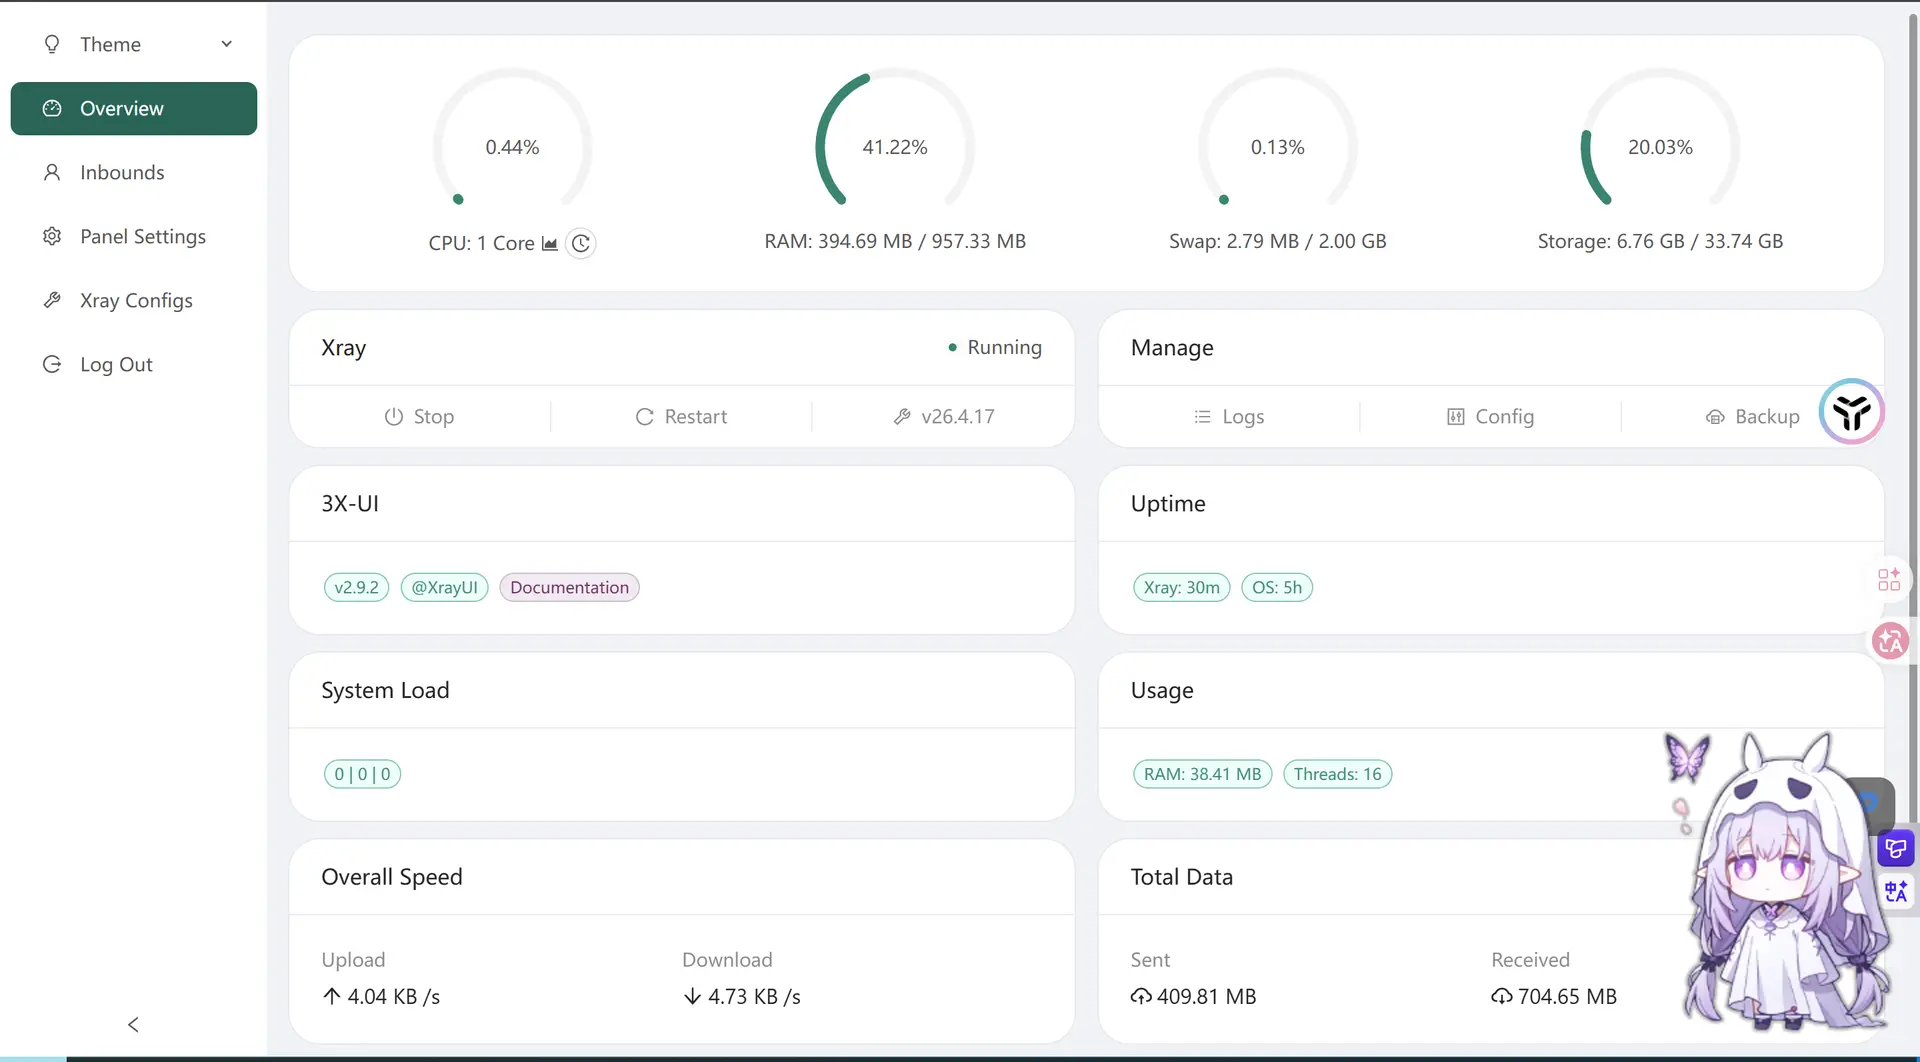Click the received total 704.65 MB
1920x1062 pixels.
1554,997
